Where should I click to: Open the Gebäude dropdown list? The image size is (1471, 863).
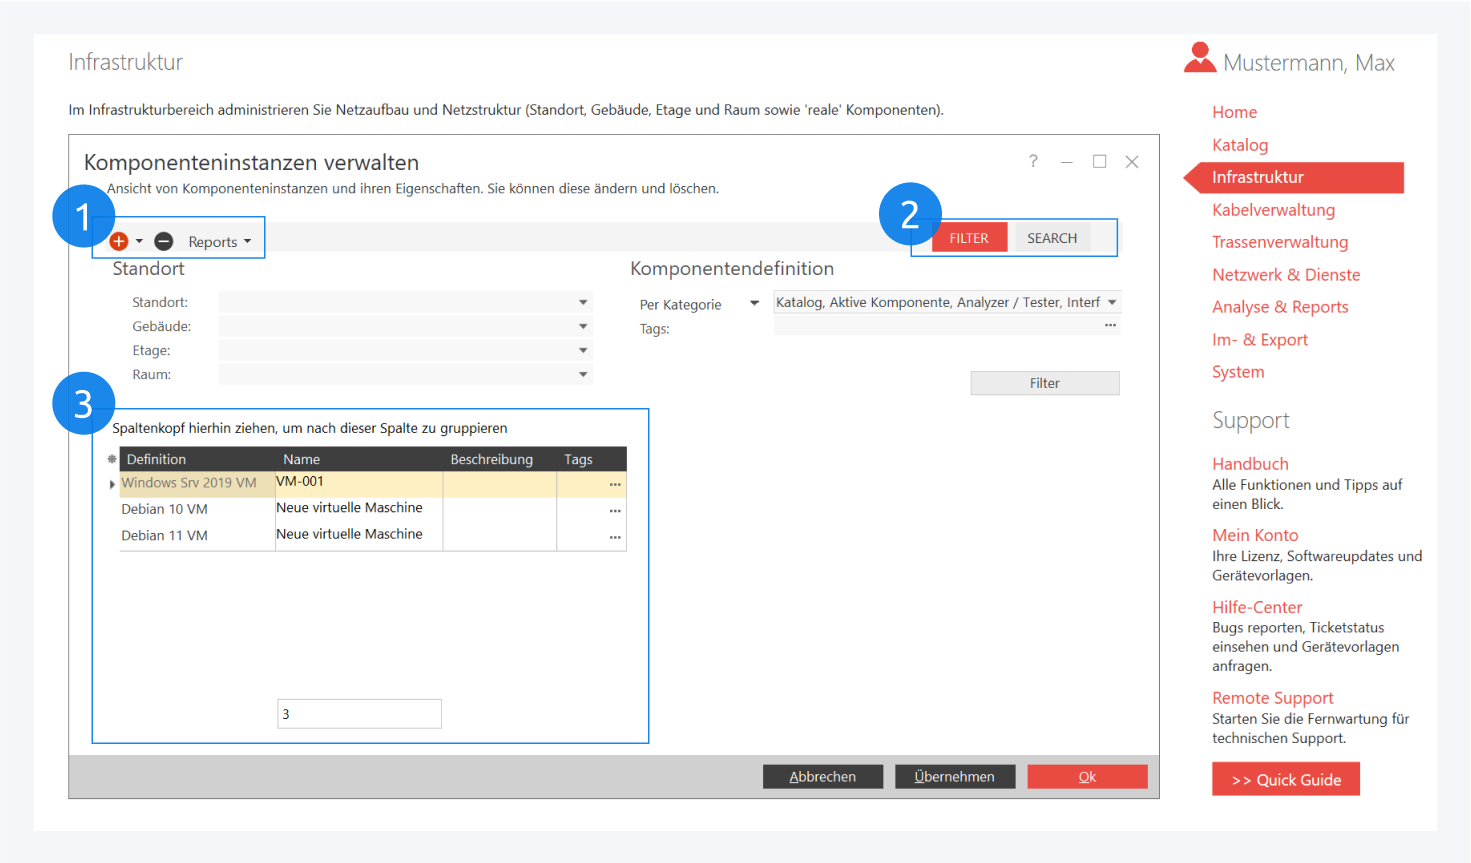point(583,326)
